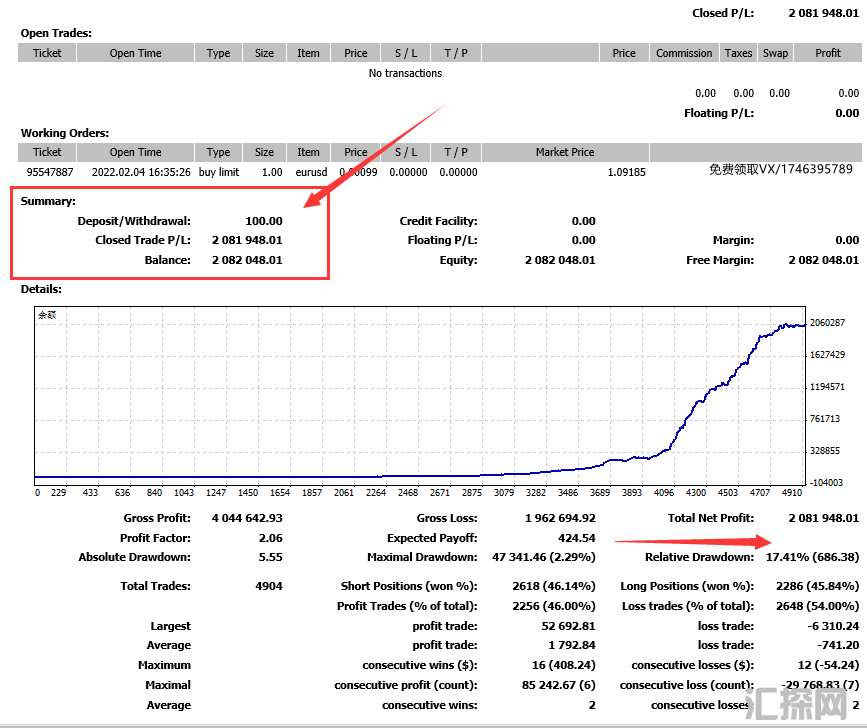Click the 'Closed P/L:' label at top
The image size is (867, 728).
point(723,13)
